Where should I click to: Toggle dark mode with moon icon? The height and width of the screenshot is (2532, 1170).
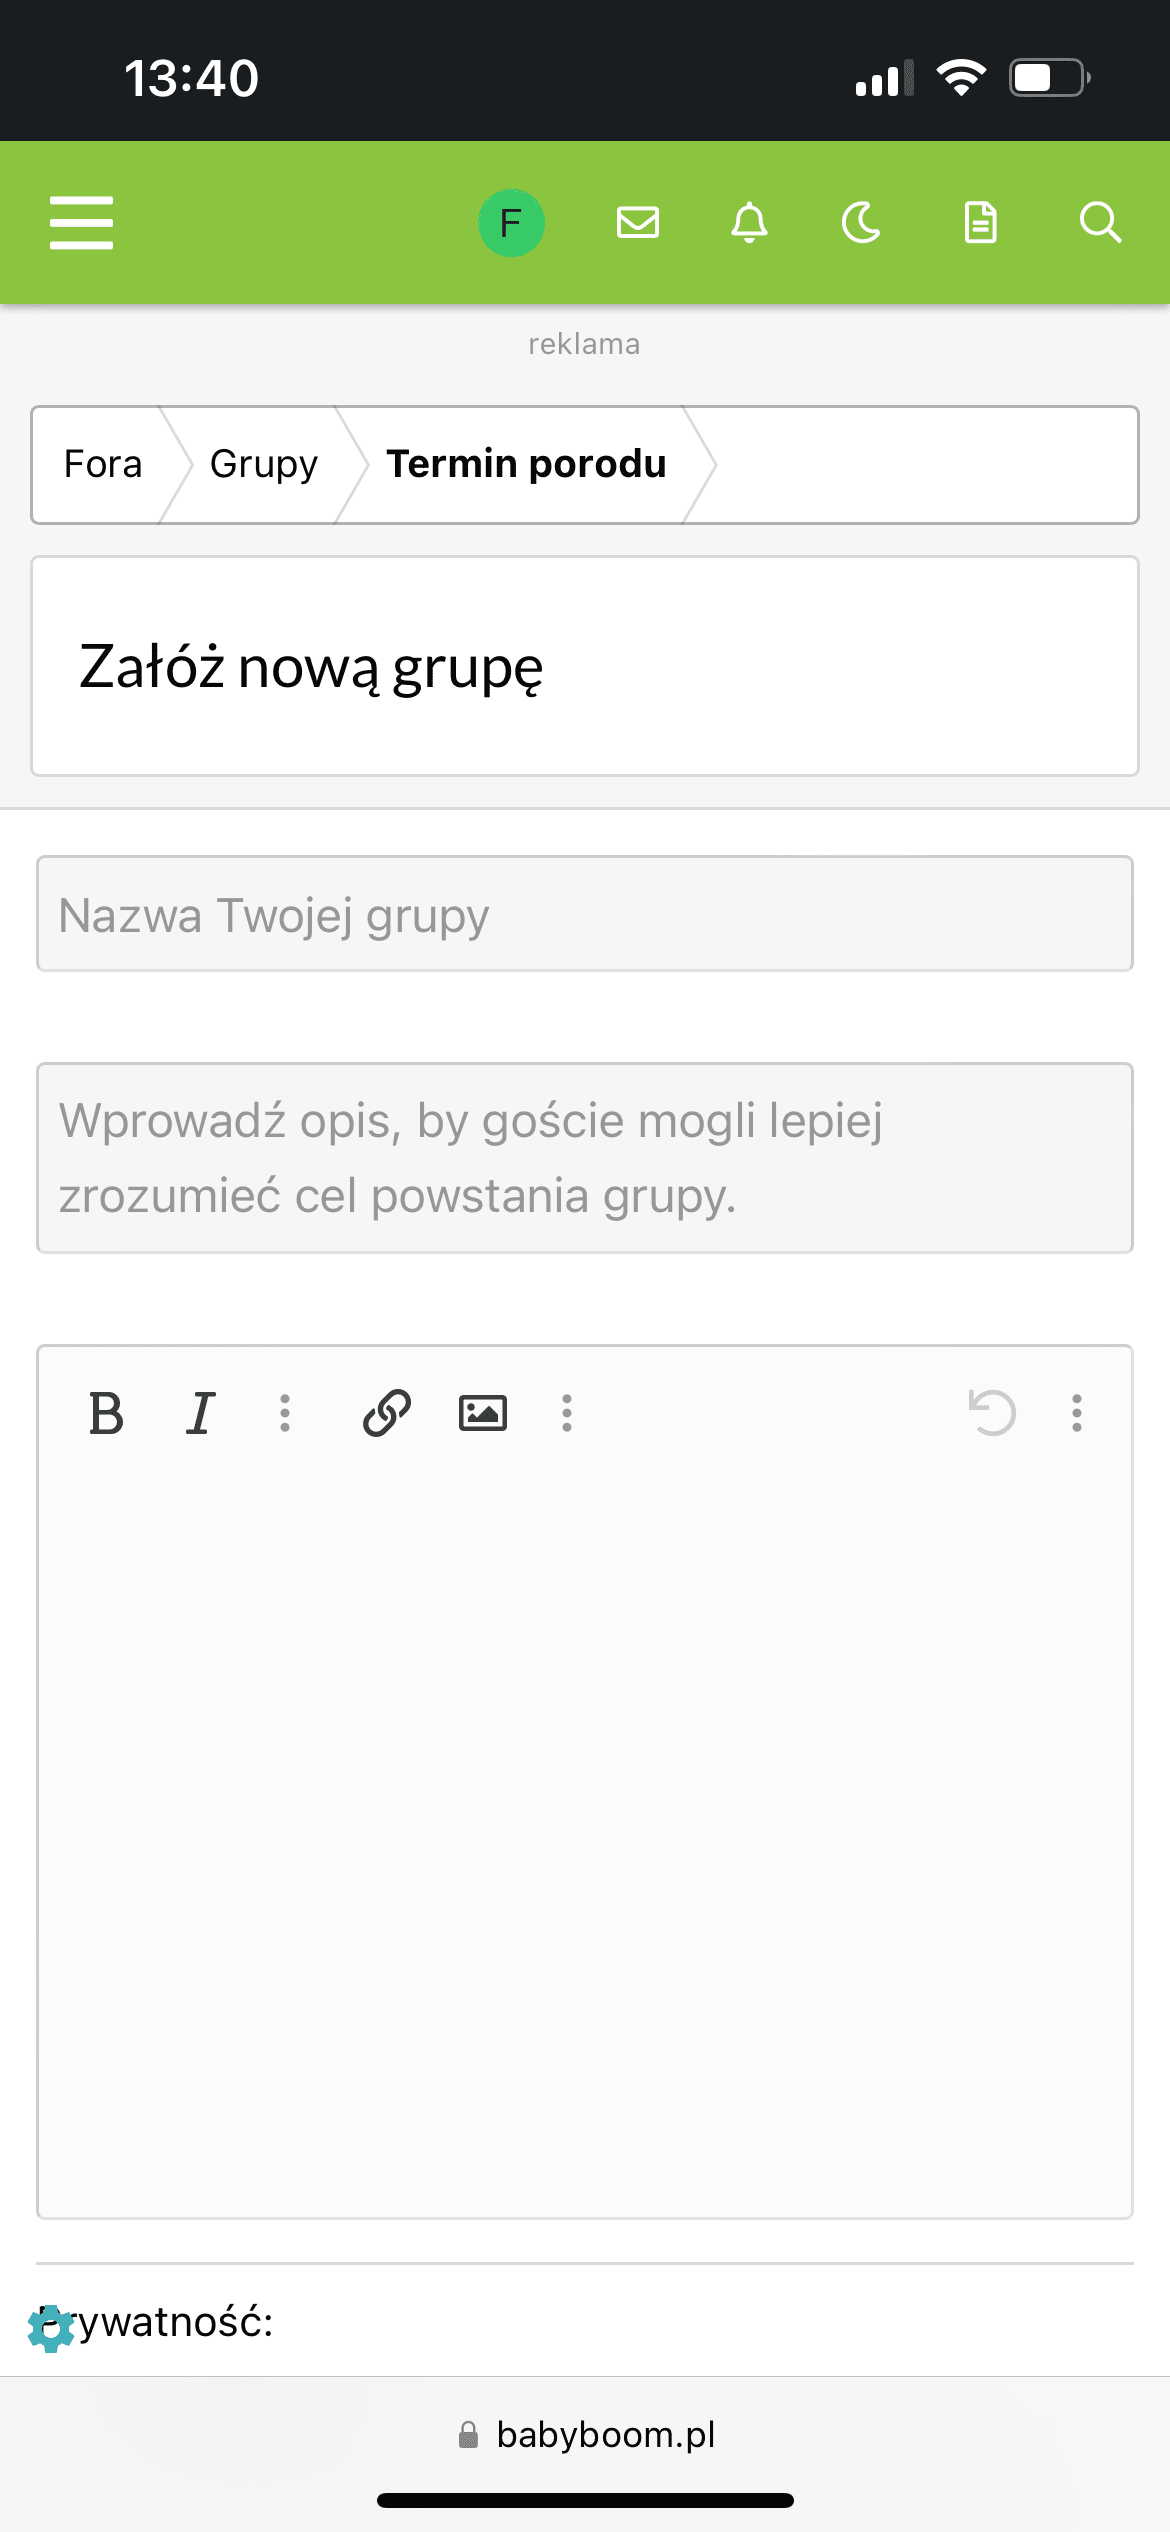(x=861, y=222)
